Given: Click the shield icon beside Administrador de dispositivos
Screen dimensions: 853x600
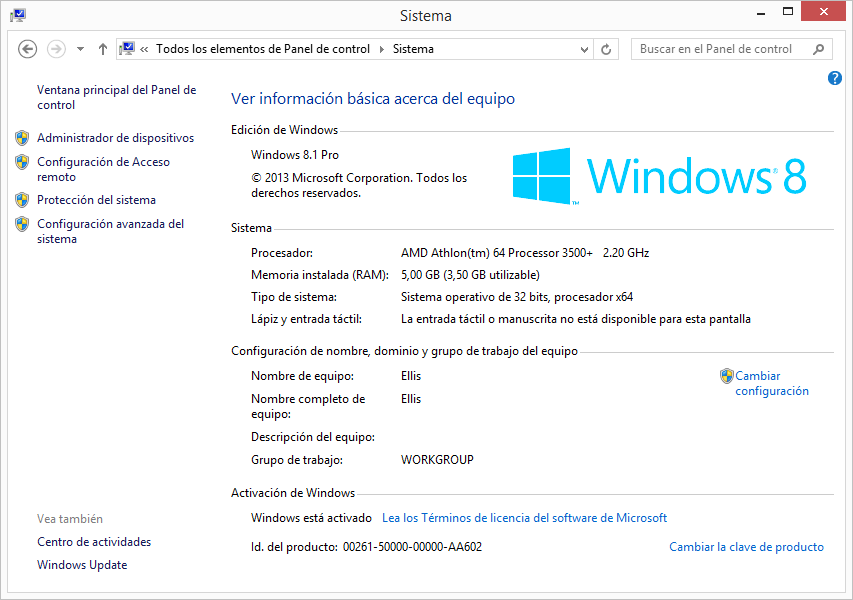Looking at the screenshot, I should (22, 138).
